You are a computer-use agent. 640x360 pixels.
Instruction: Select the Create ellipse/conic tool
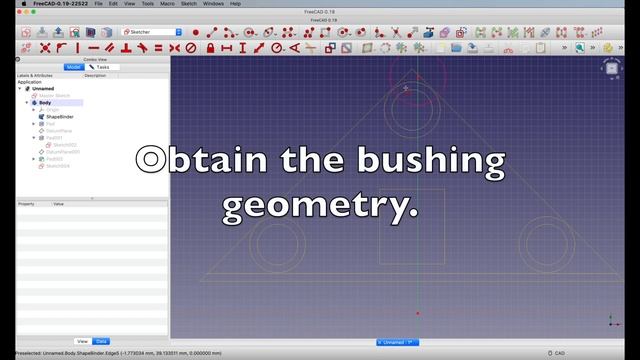click(x=268, y=33)
